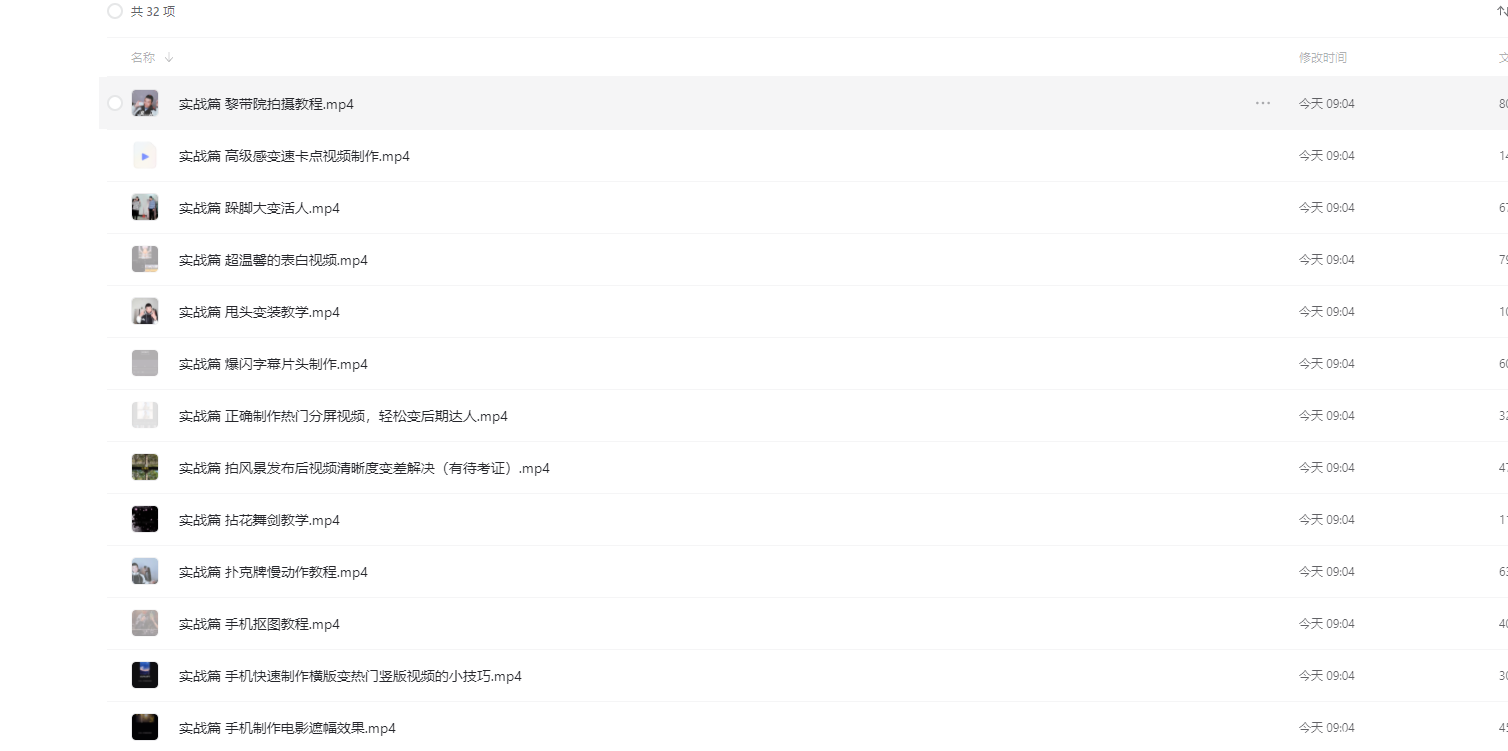Tick the select-all circle beside 共 32 项
Screen dimensions: 1508x751
pos(115,11)
